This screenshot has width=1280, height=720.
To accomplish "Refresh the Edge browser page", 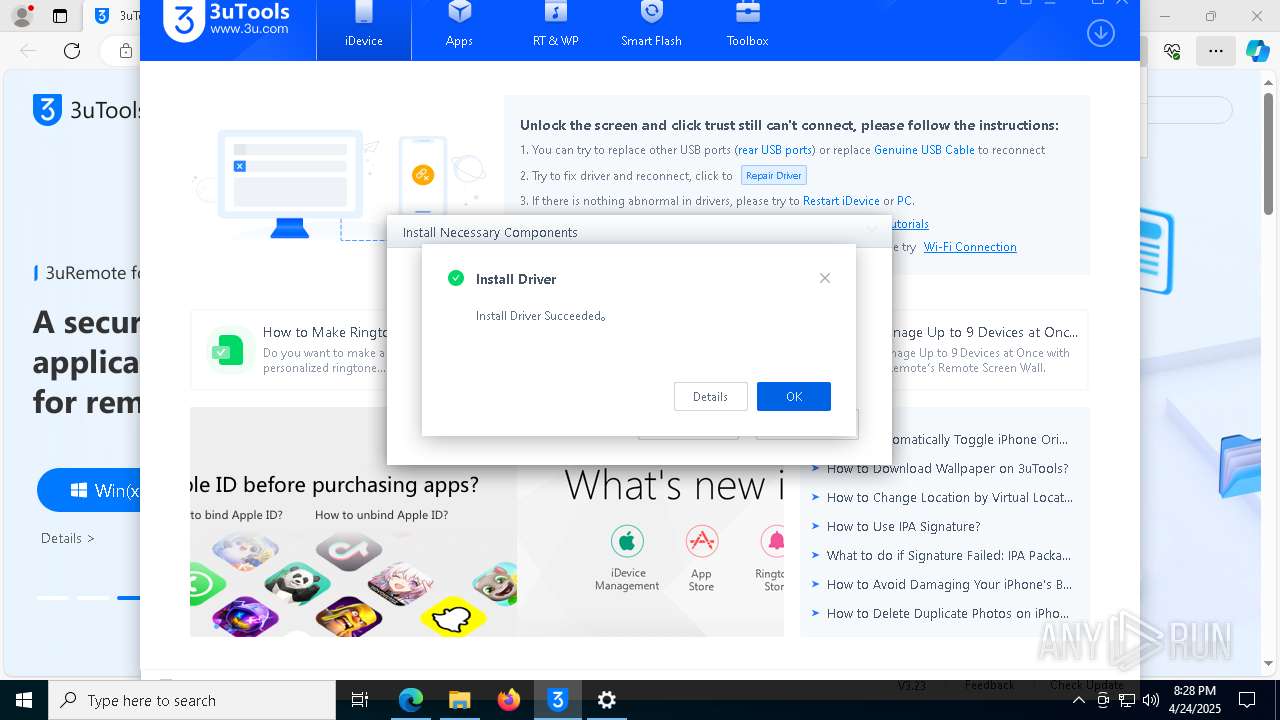I will pos(72,51).
